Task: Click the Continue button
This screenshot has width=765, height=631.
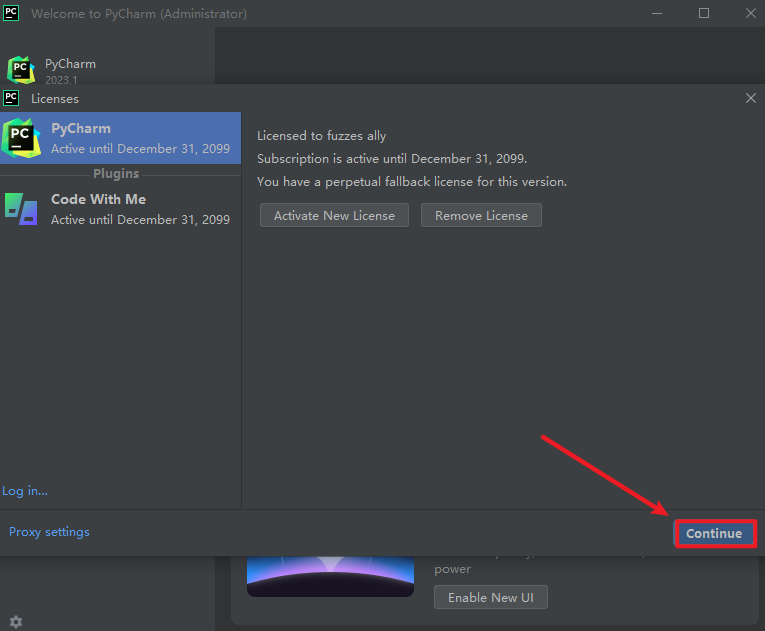Action: point(715,533)
